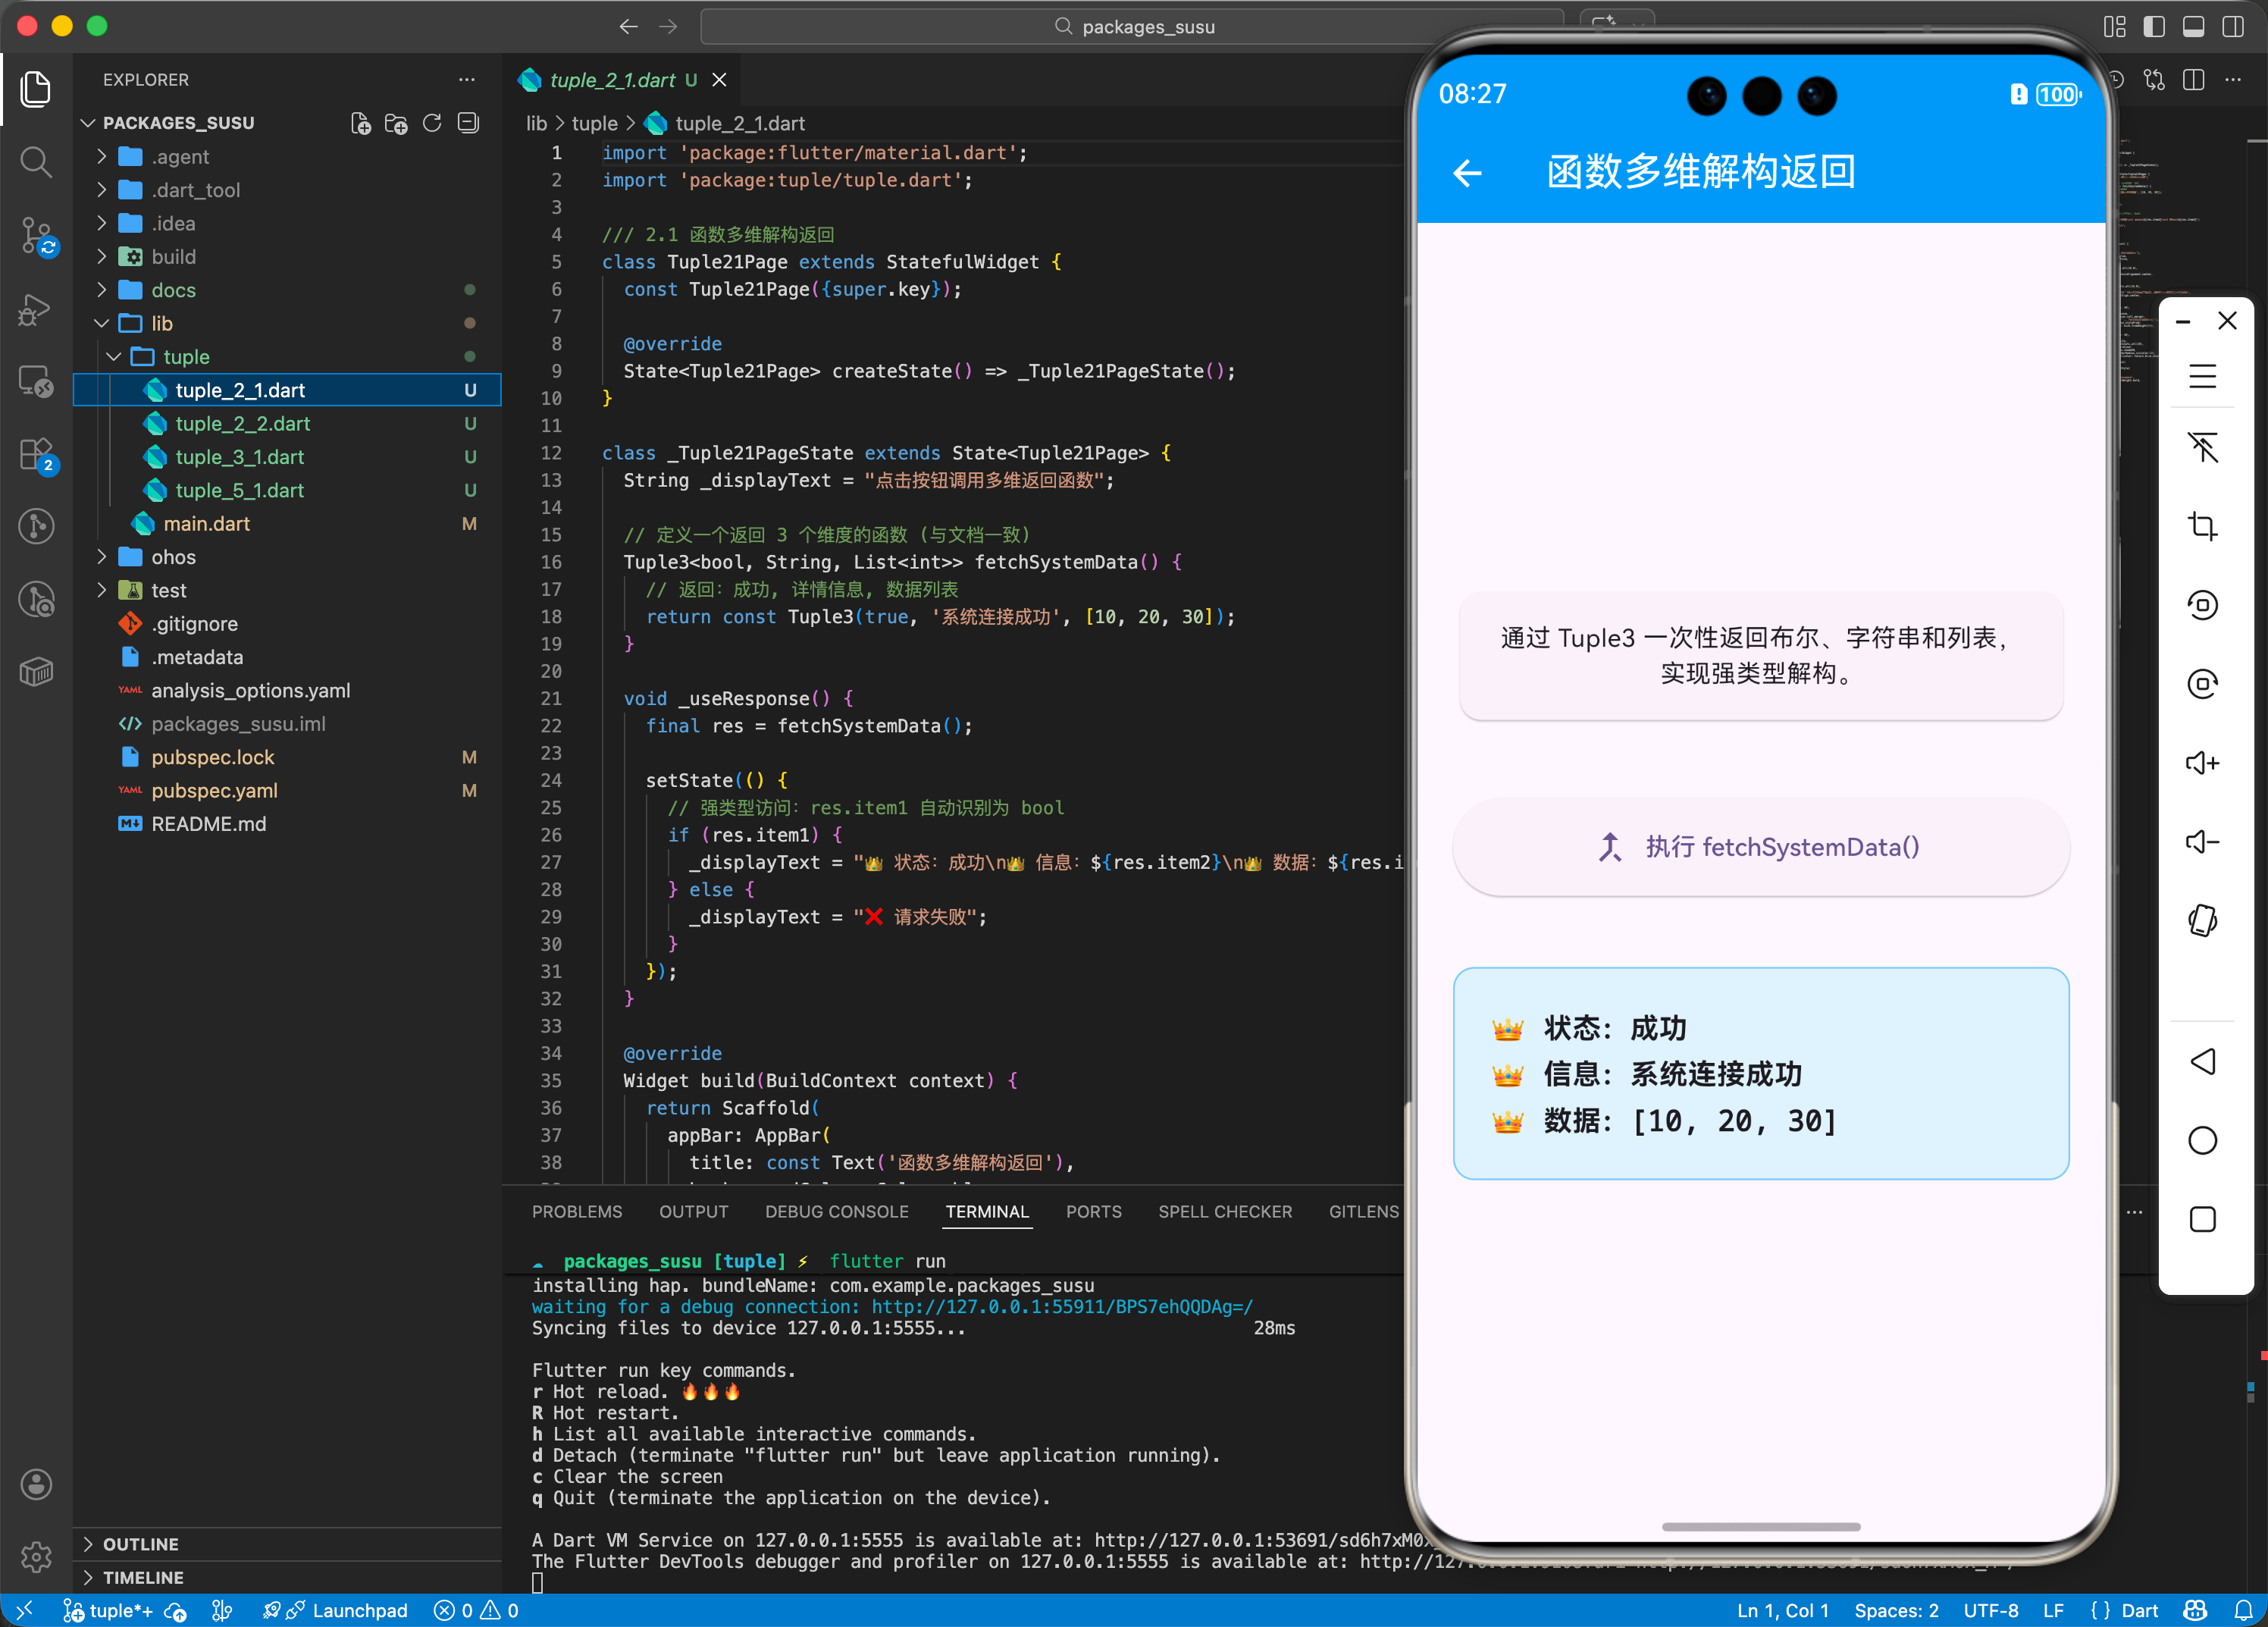Image resolution: width=2268 pixels, height=1627 pixels.
Task: Open the Explorer view icon
Action: tap(36, 89)
